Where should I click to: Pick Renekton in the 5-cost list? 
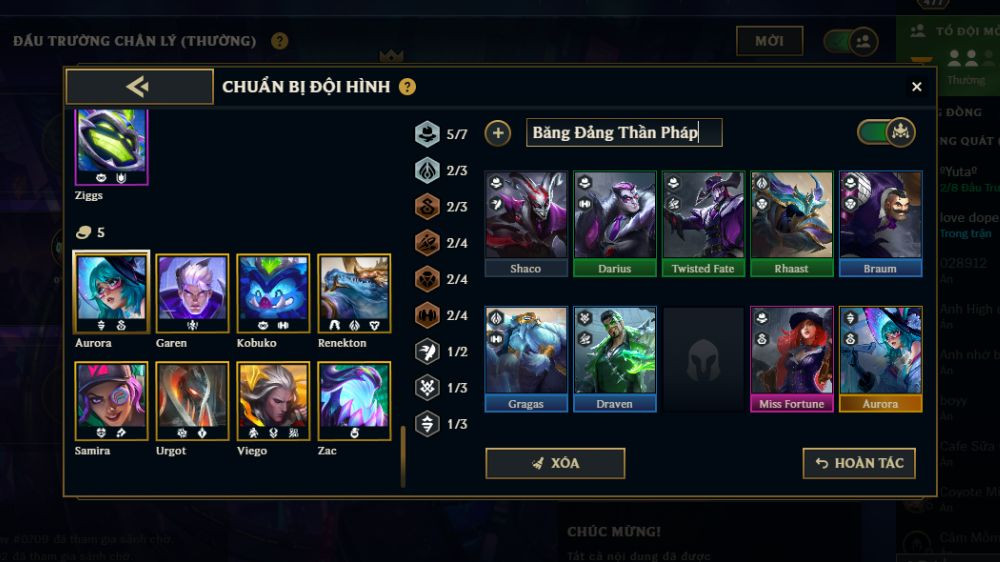[354, 293]
